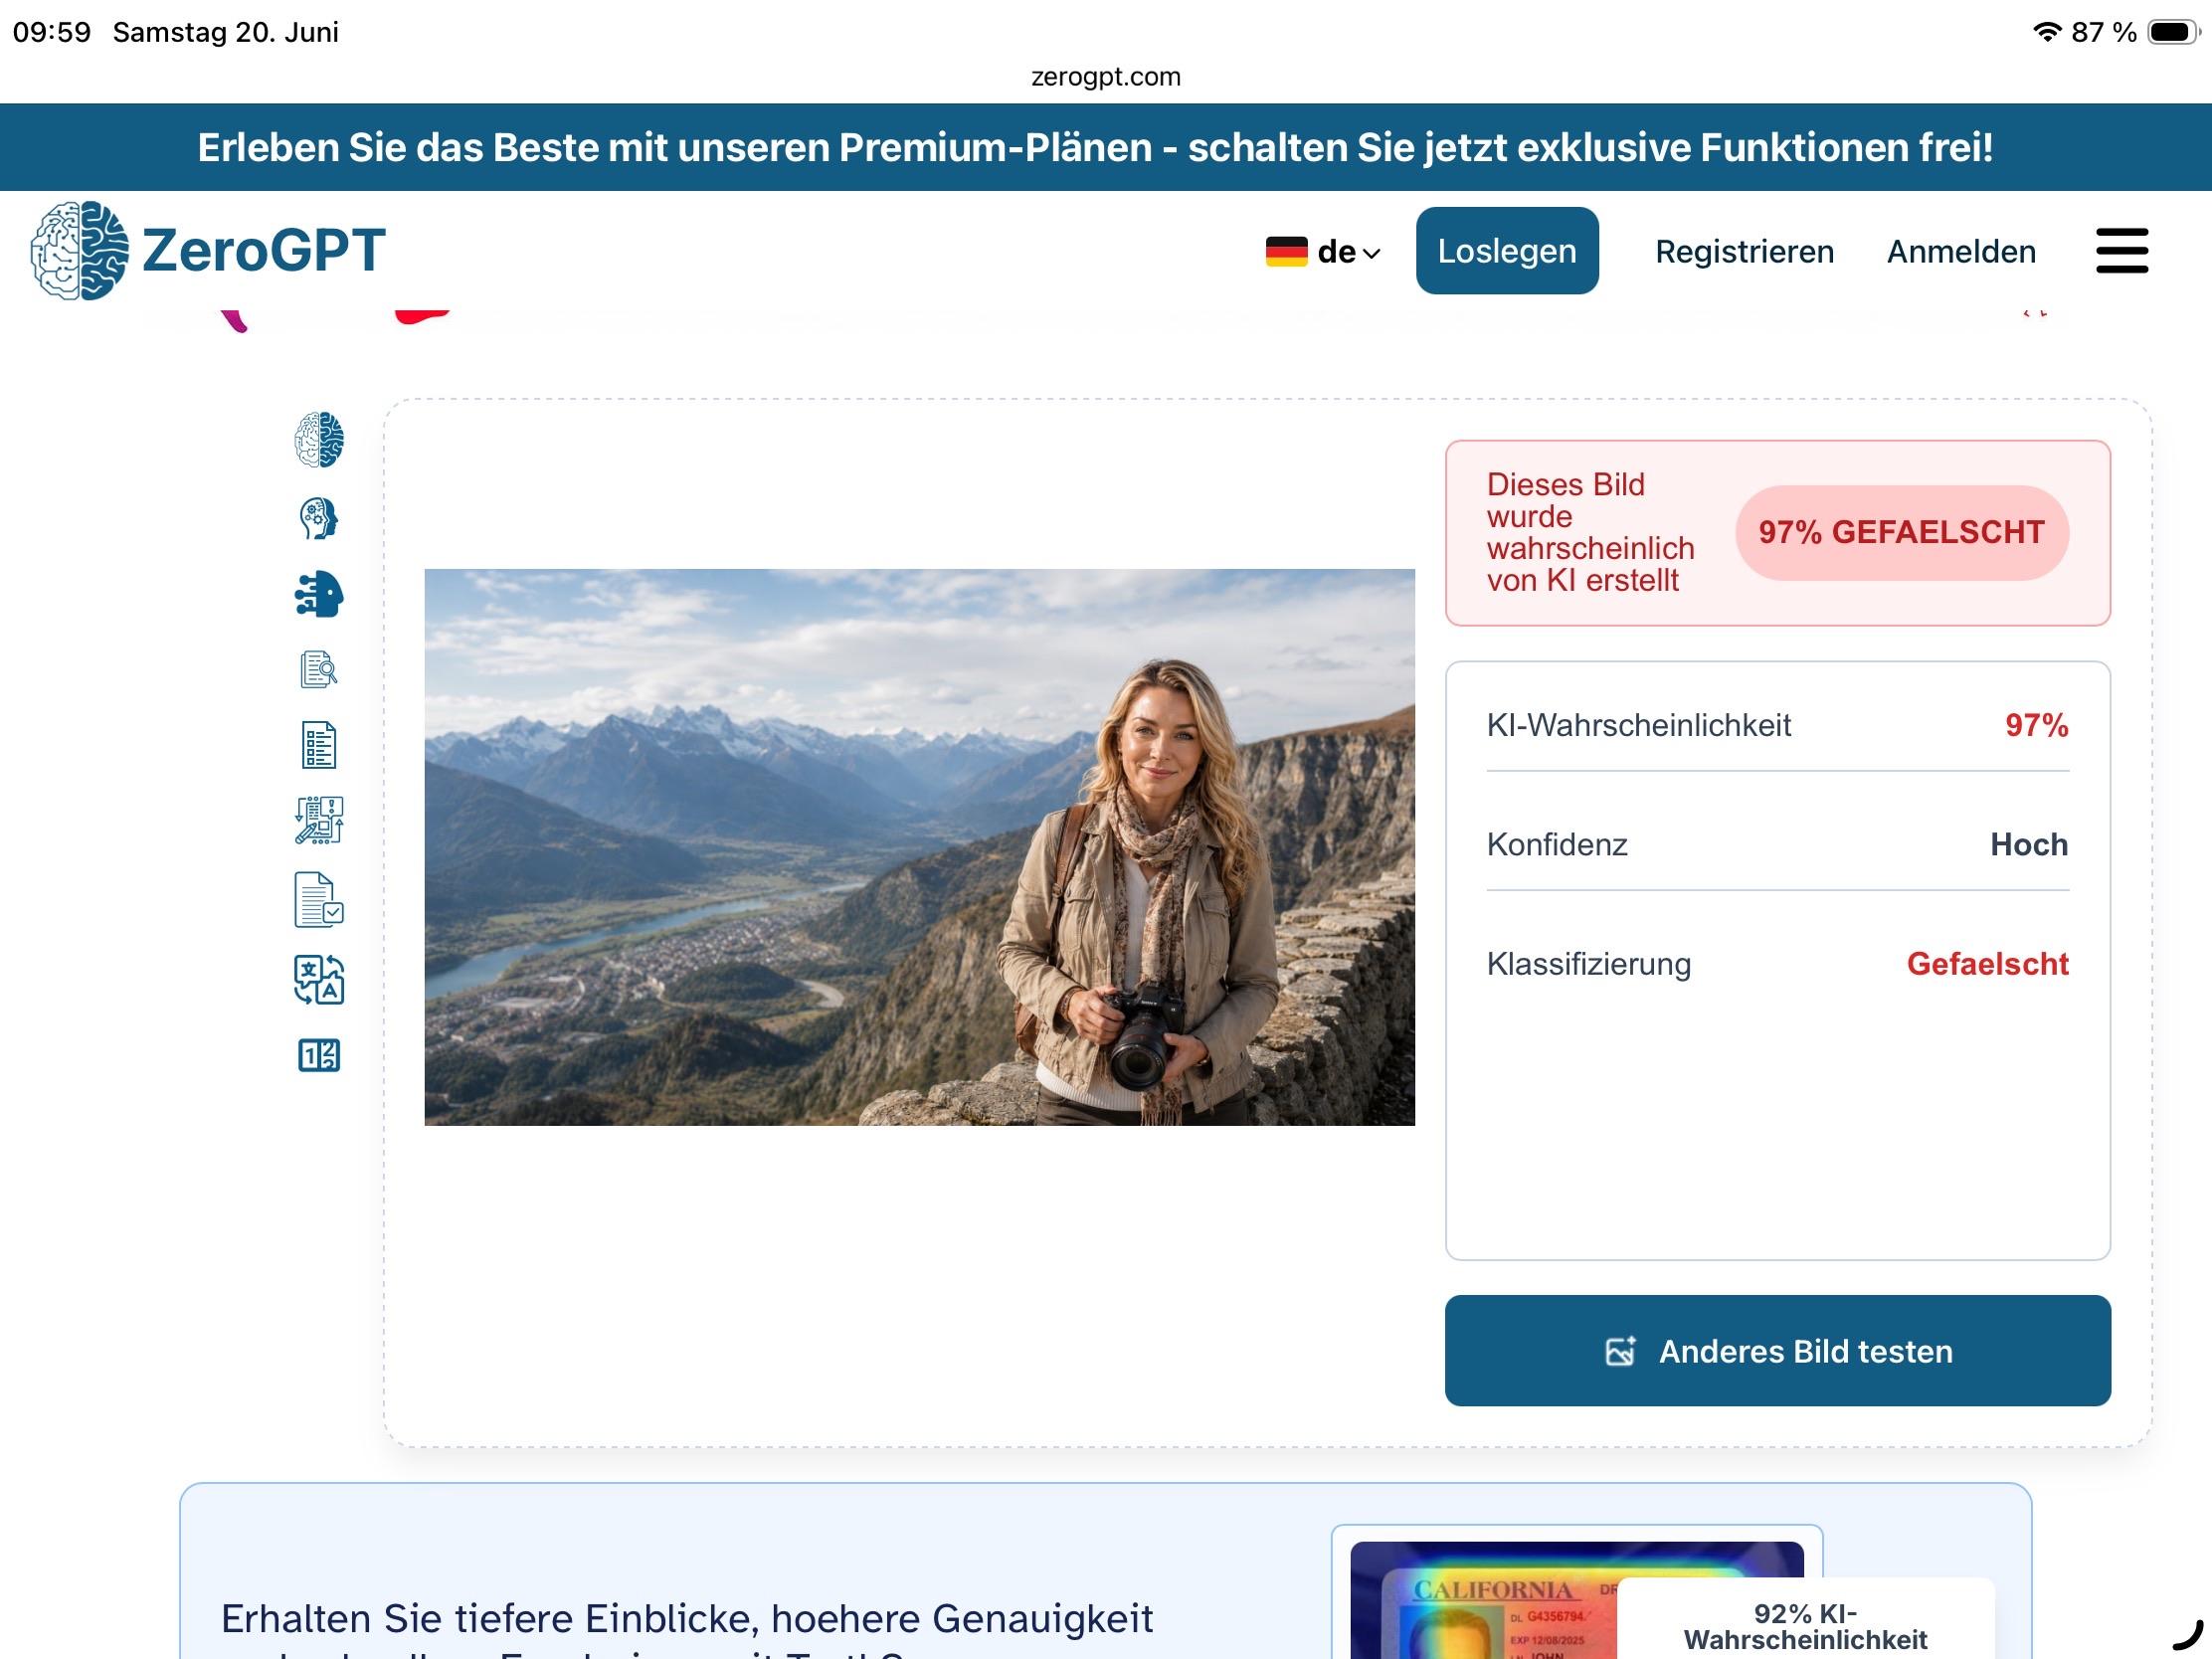Expand the 'de' language dropdown chevron
The width and height of the screenshot is (2212, 1659).
pos(1372,253)
